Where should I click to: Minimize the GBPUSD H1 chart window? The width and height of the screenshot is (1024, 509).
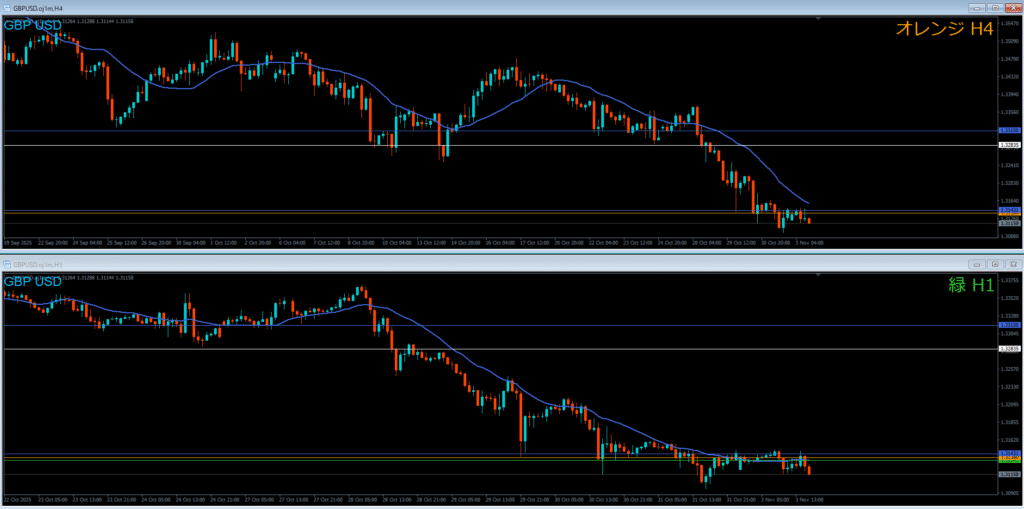click(978, 264)
